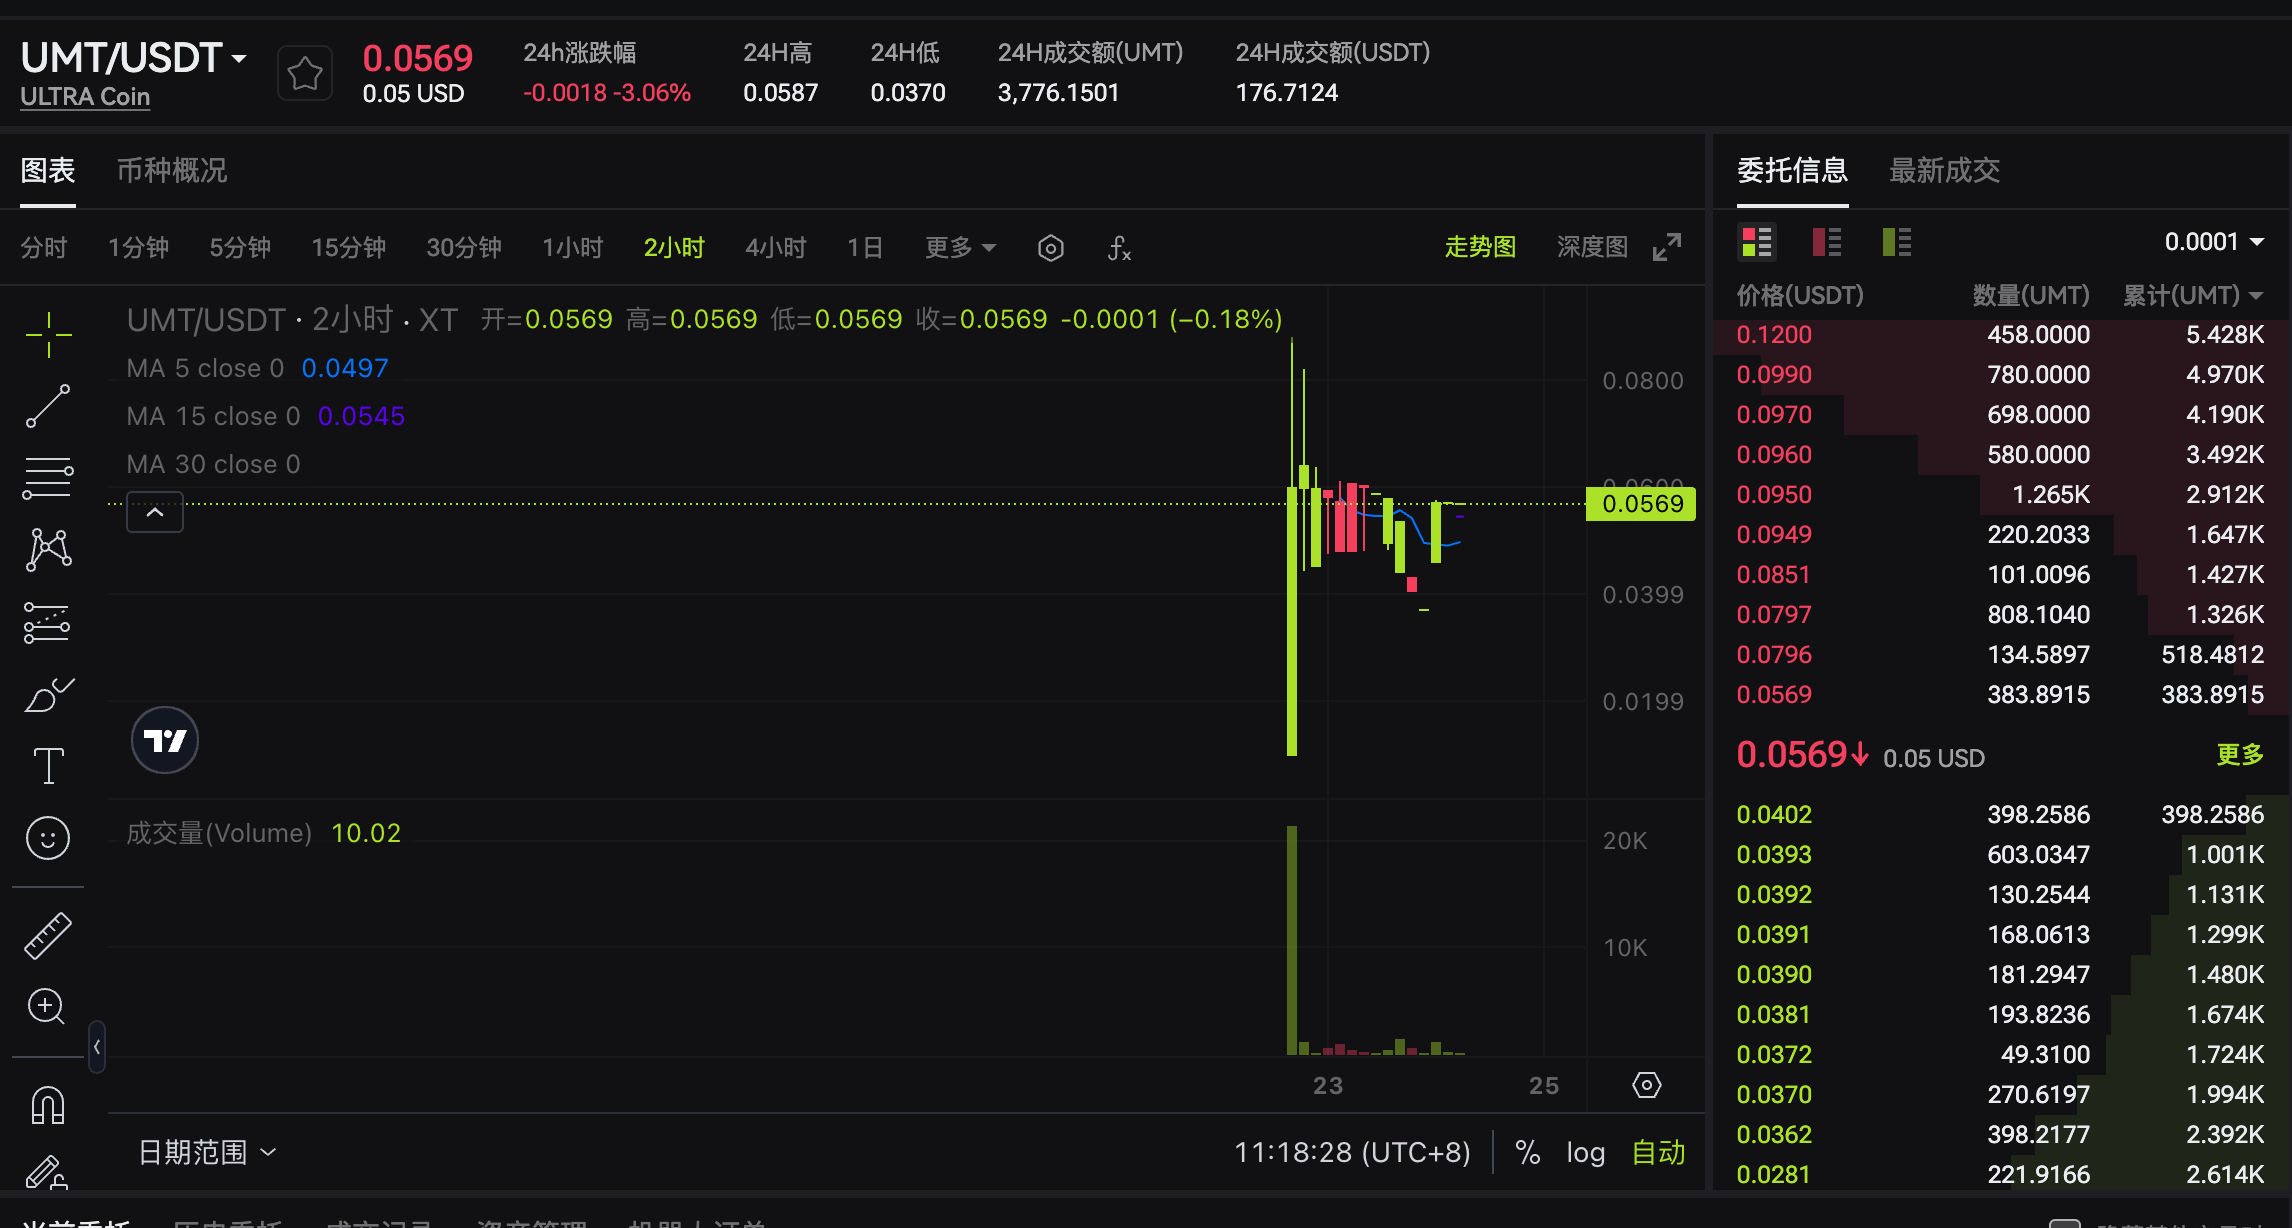
Task: Open the emoji sticker tool
Action: (x=47, y=838)
